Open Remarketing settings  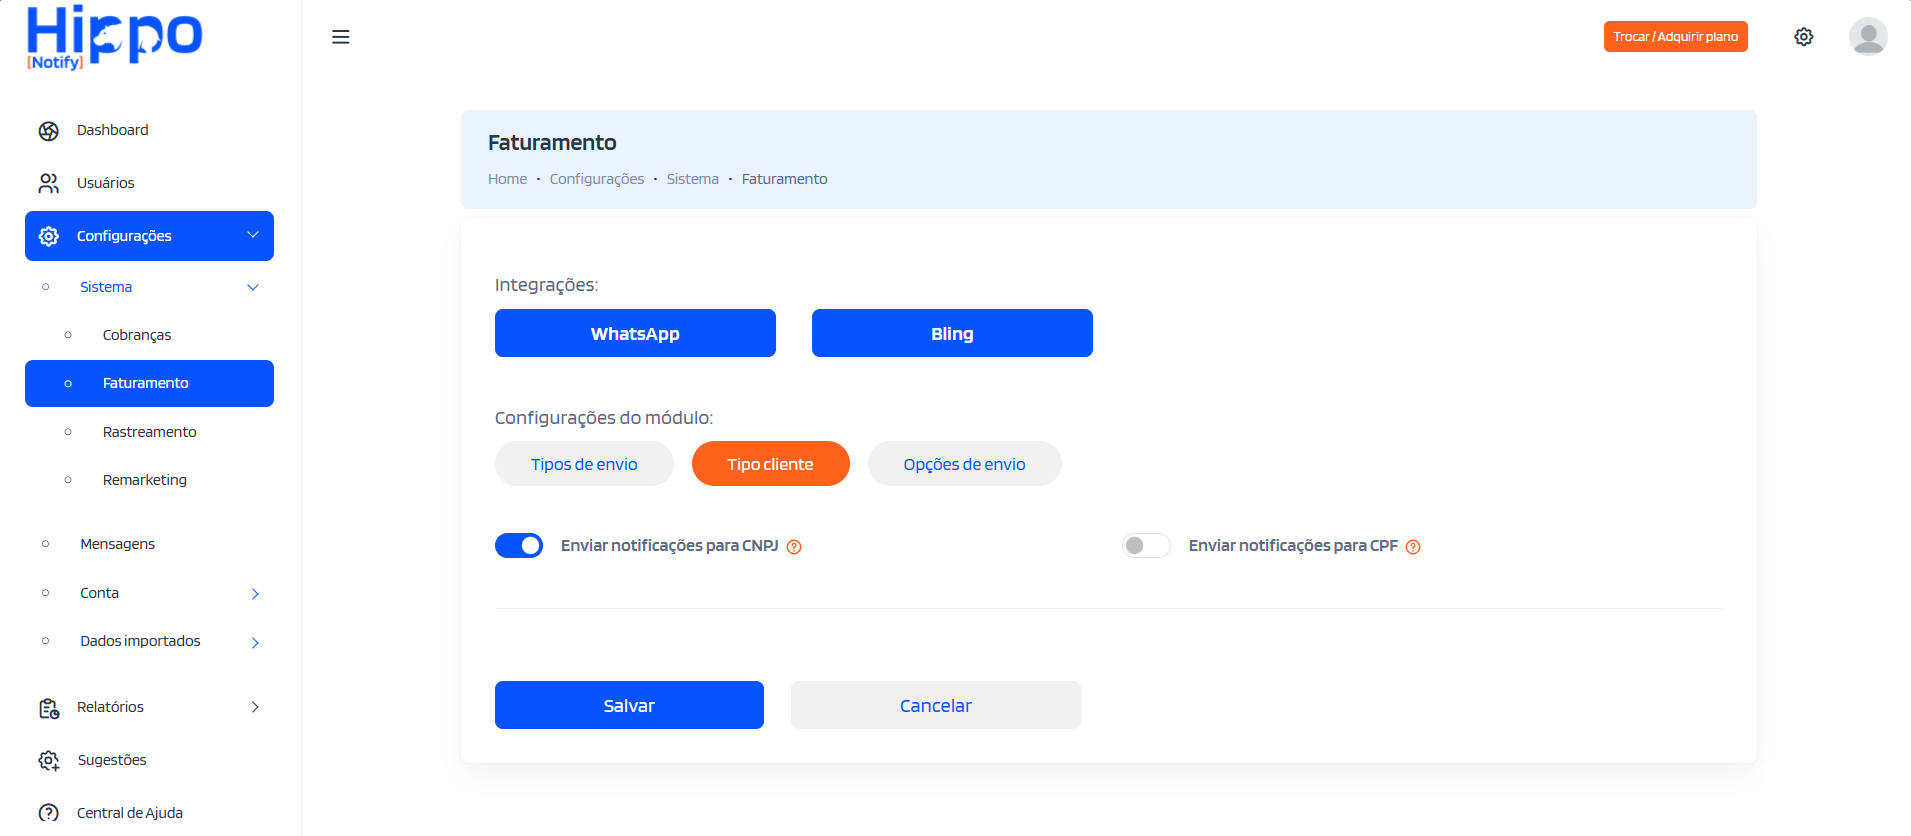[144, 480]
